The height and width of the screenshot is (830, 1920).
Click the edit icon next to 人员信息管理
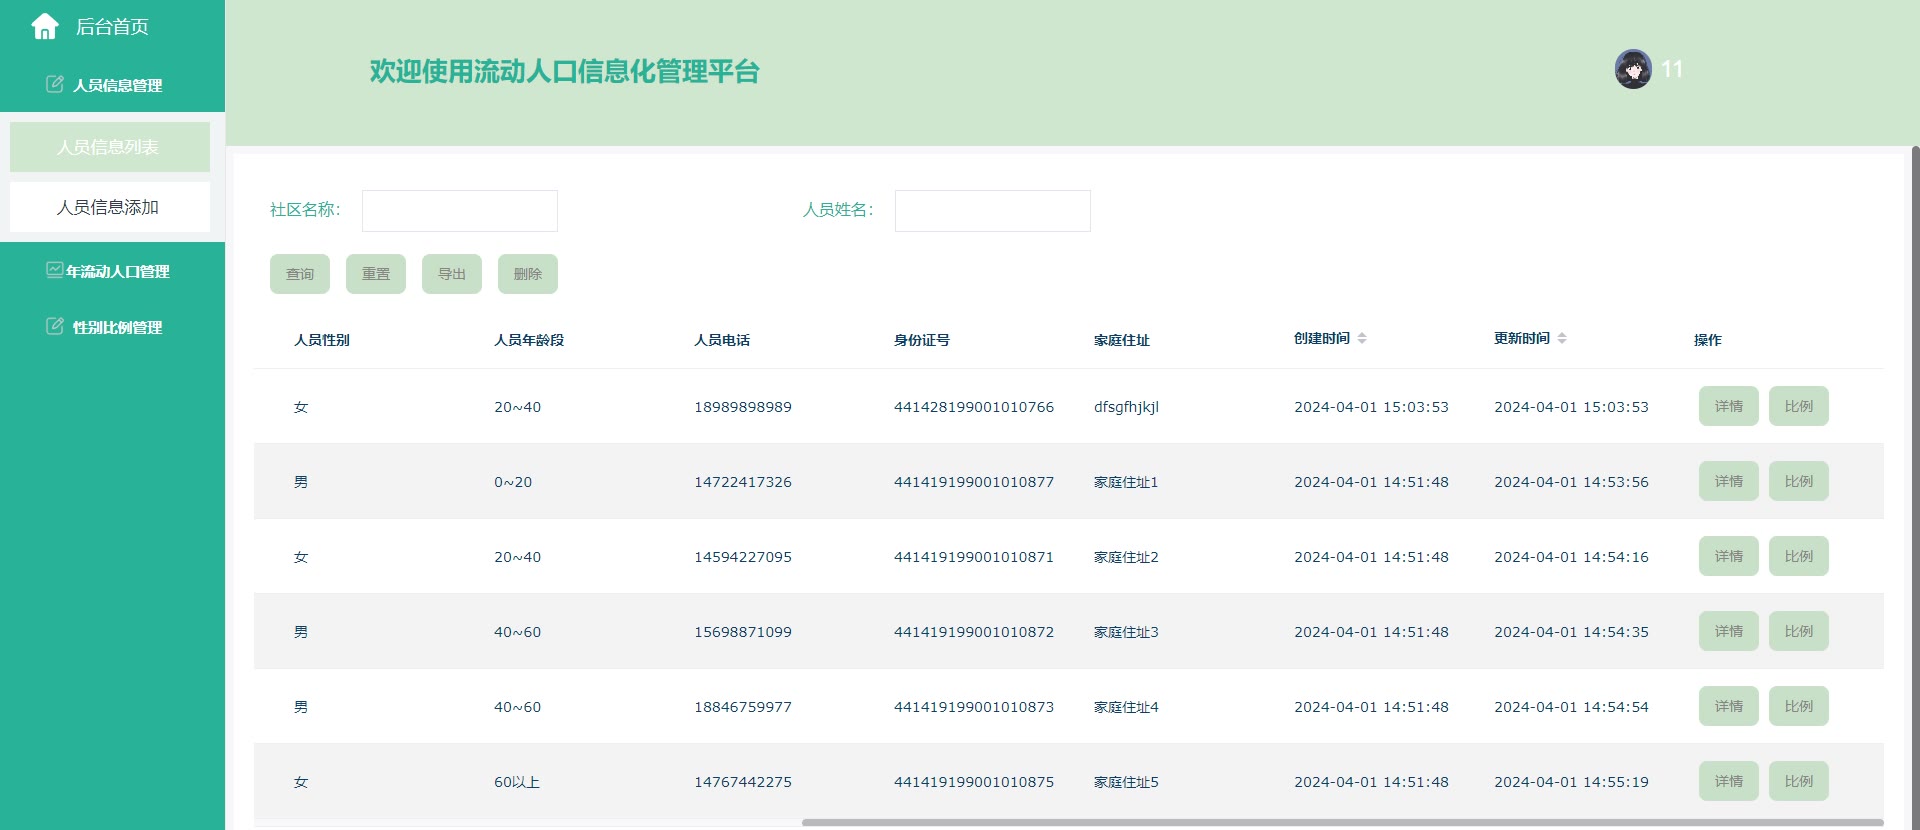pos(55,84)
